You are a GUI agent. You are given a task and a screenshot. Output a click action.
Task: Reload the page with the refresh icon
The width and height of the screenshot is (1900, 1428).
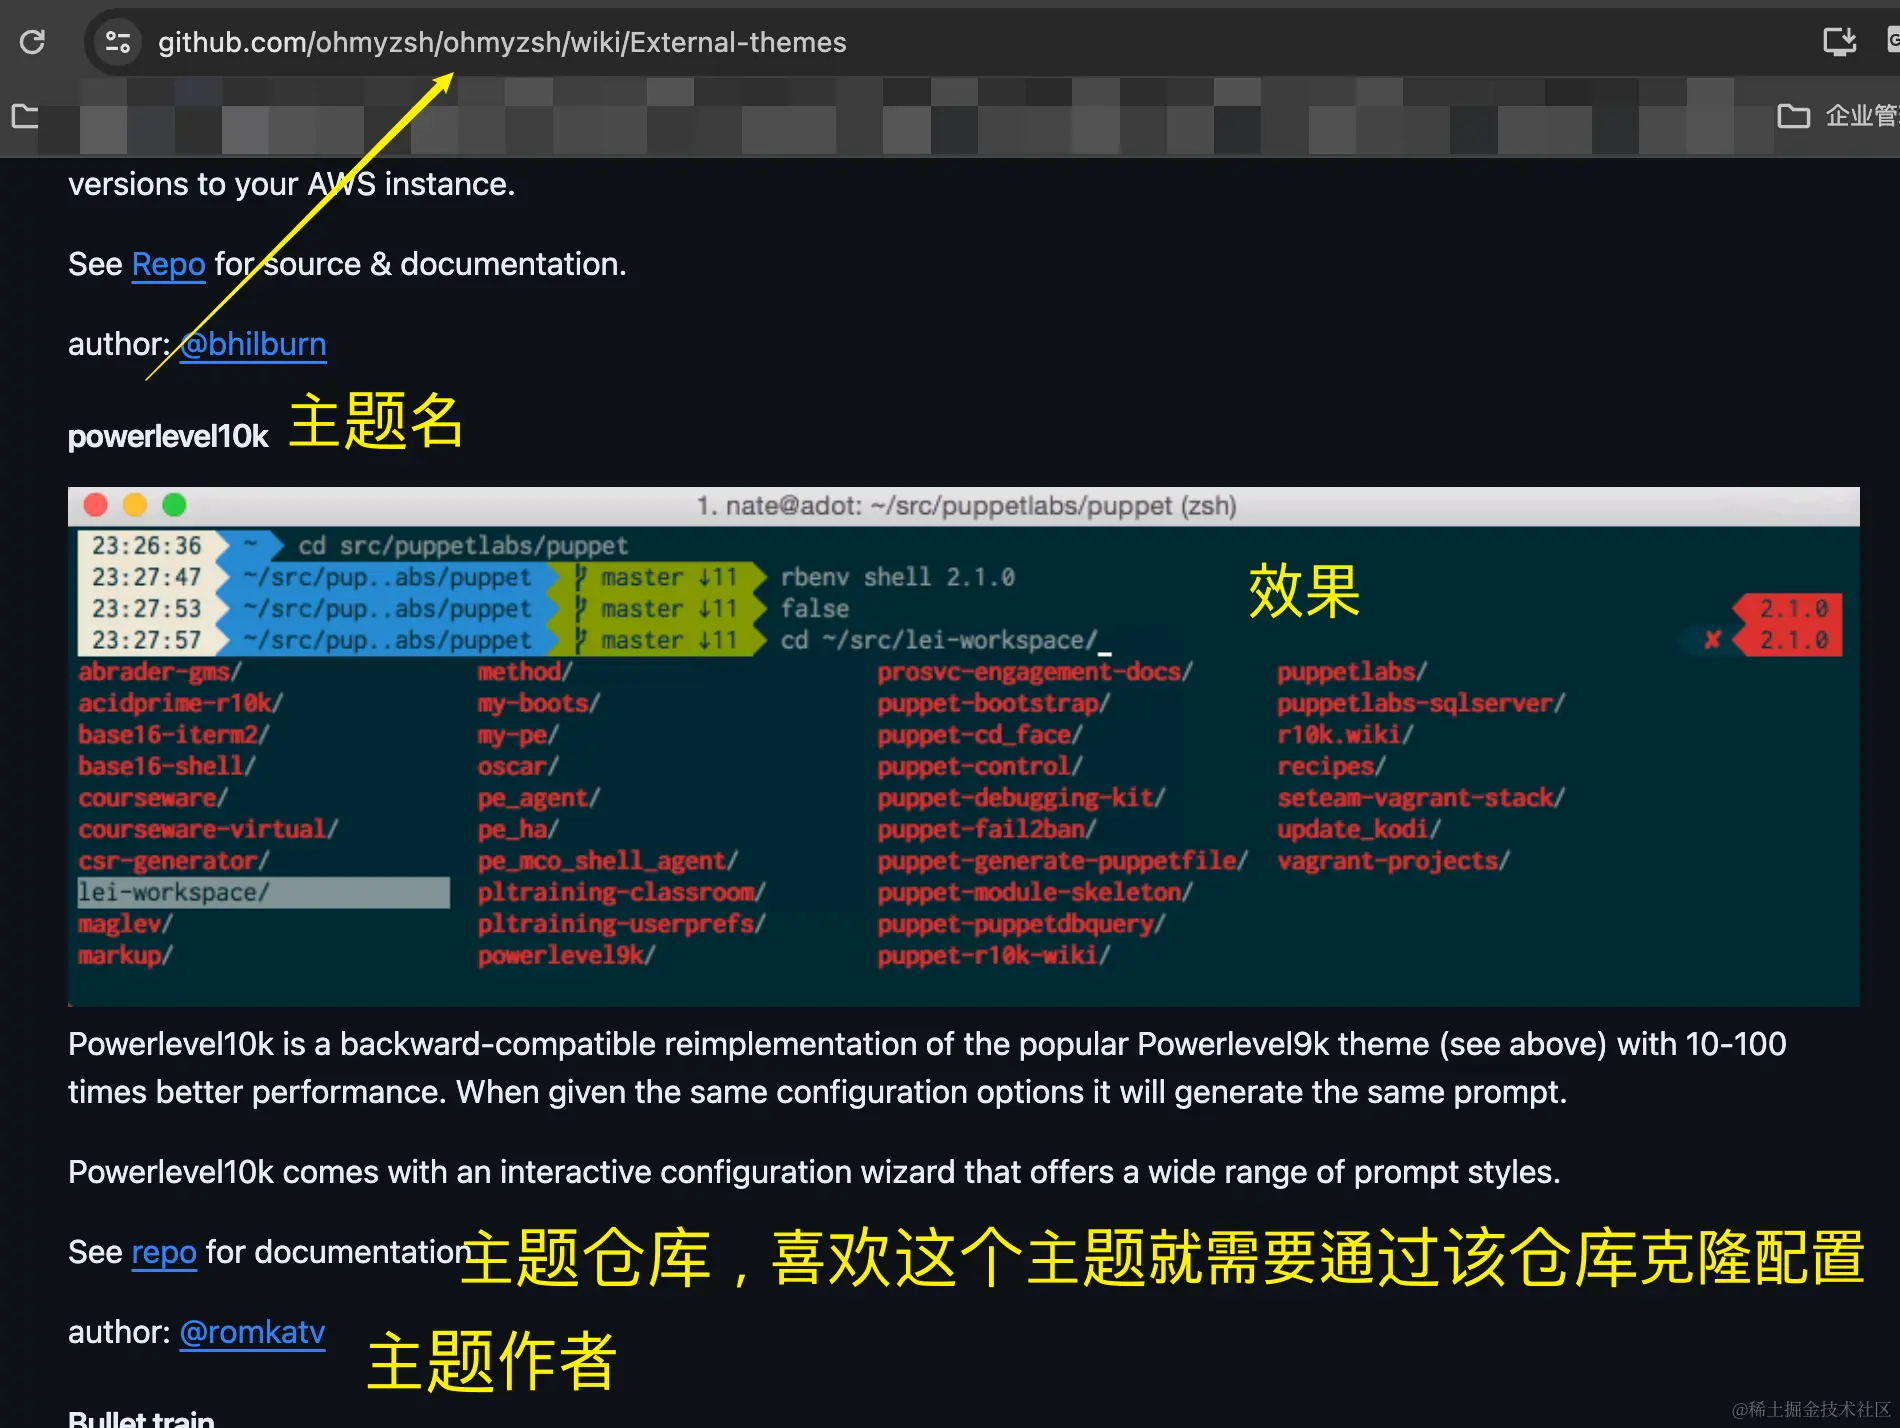click(32, 42)
